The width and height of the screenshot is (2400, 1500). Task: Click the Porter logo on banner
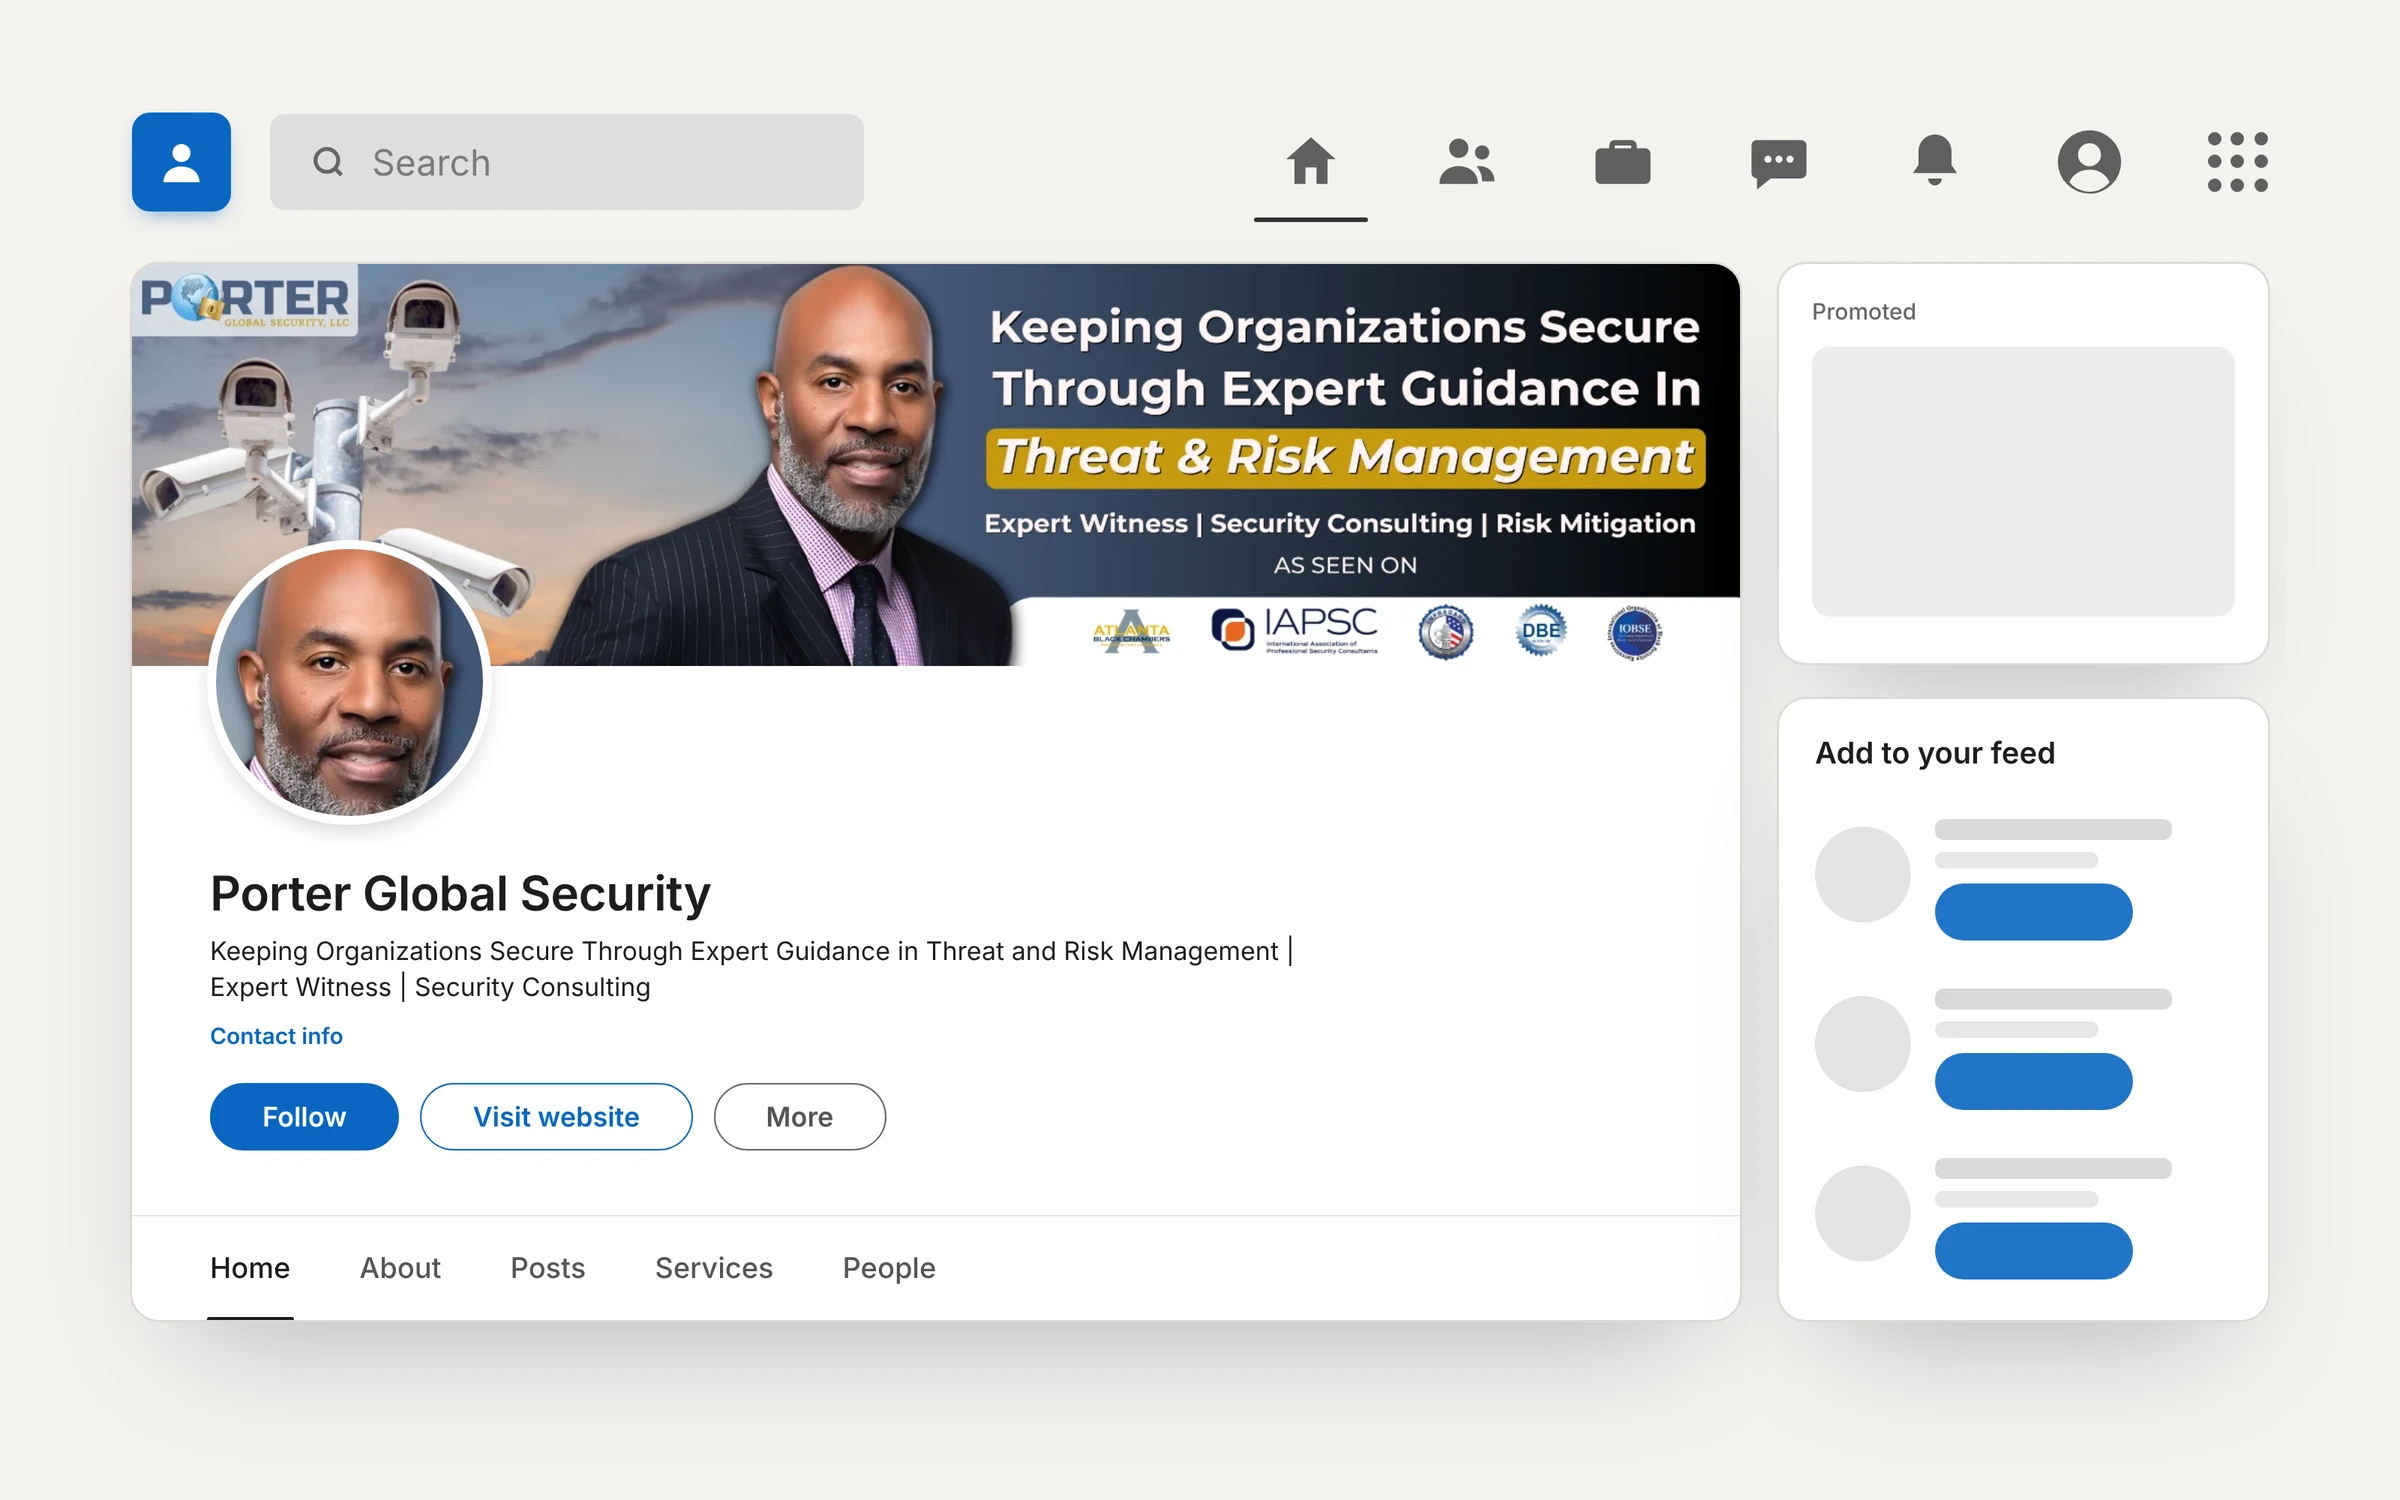click(245, 300)
